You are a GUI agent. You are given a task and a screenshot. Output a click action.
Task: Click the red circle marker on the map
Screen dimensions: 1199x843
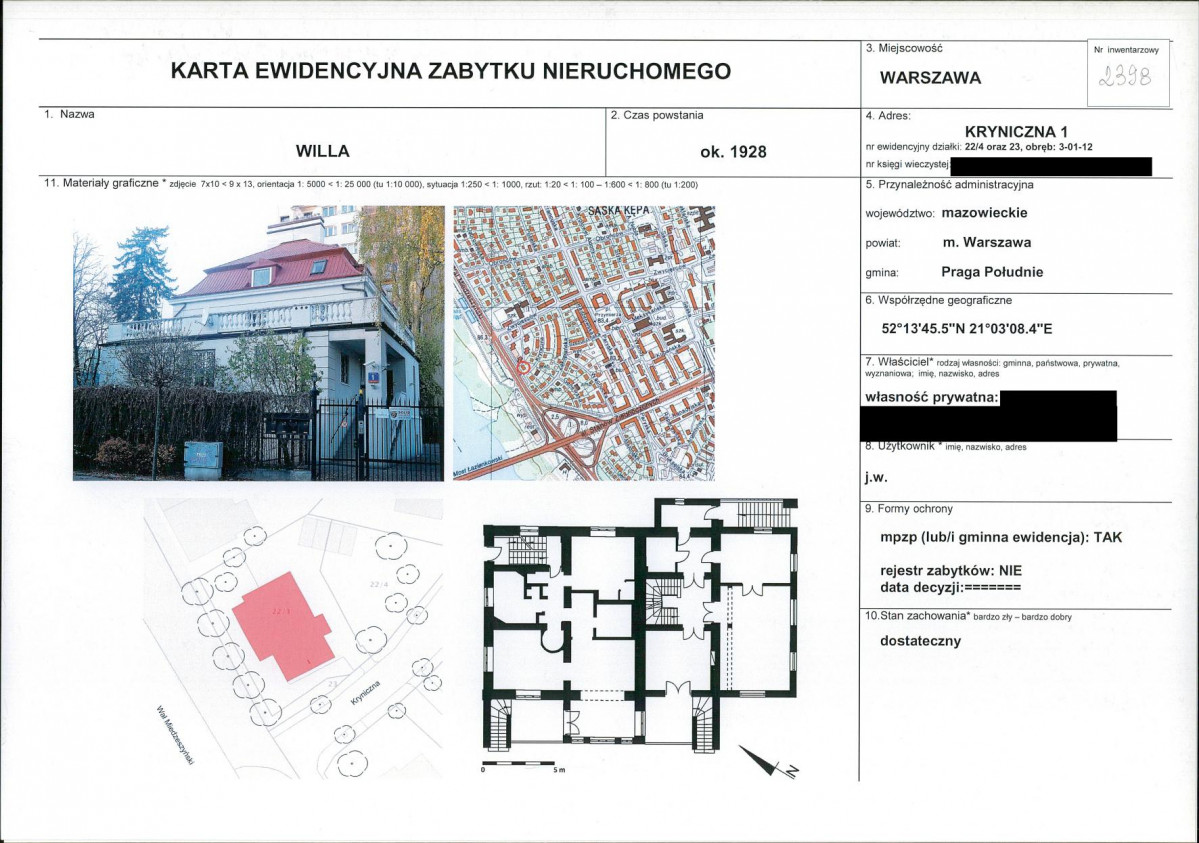(x=523, y=367)
